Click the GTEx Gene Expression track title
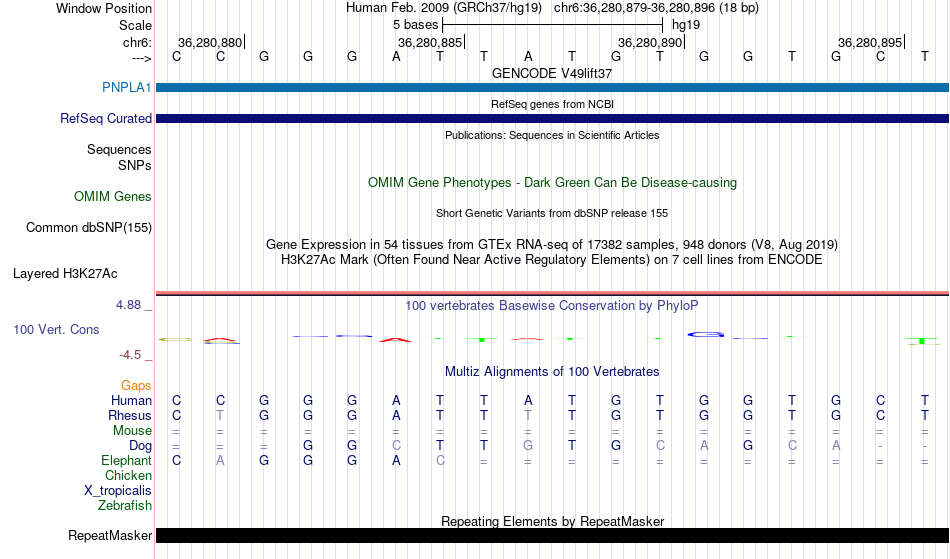 pos(552,244)
